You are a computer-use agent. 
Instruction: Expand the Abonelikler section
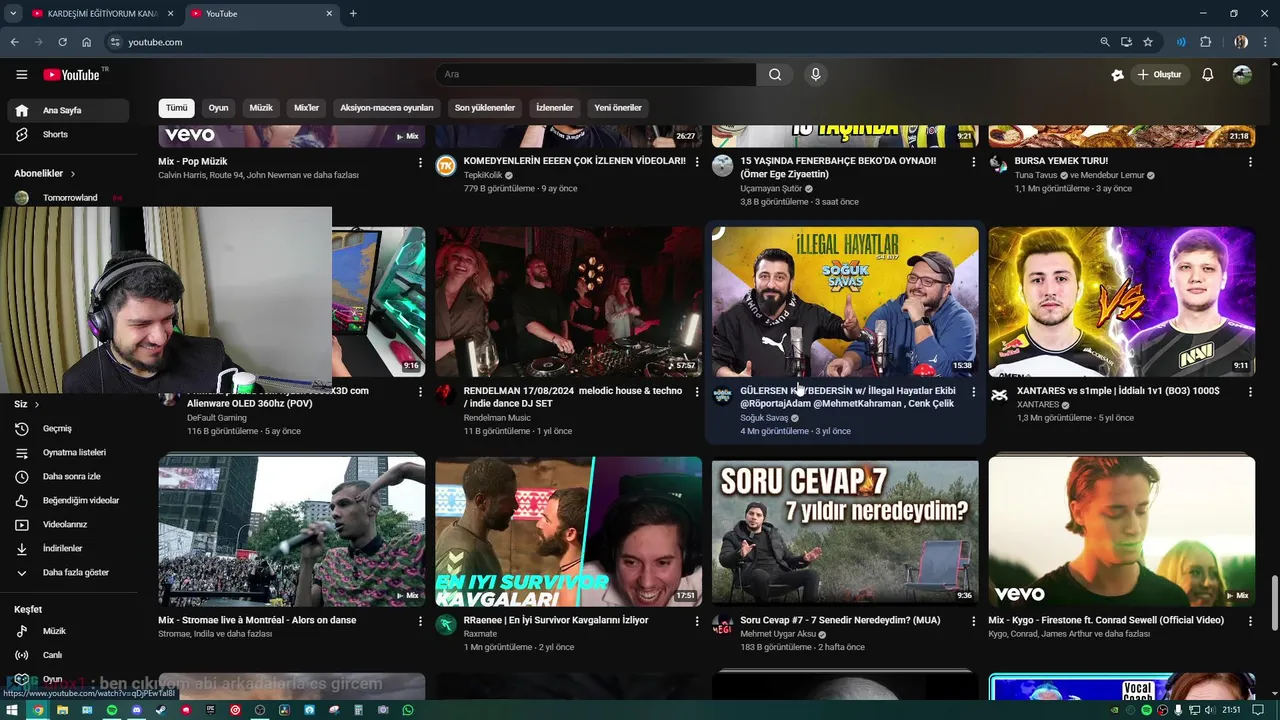pyautogui.click(x=45, y=173)
